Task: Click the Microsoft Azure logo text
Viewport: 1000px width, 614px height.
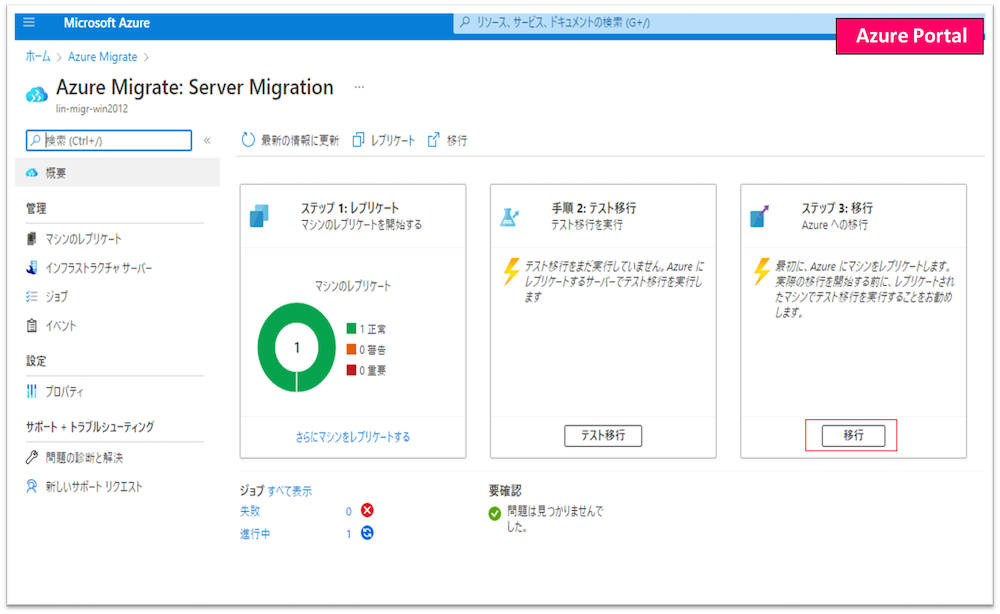Action: [107, 23]
